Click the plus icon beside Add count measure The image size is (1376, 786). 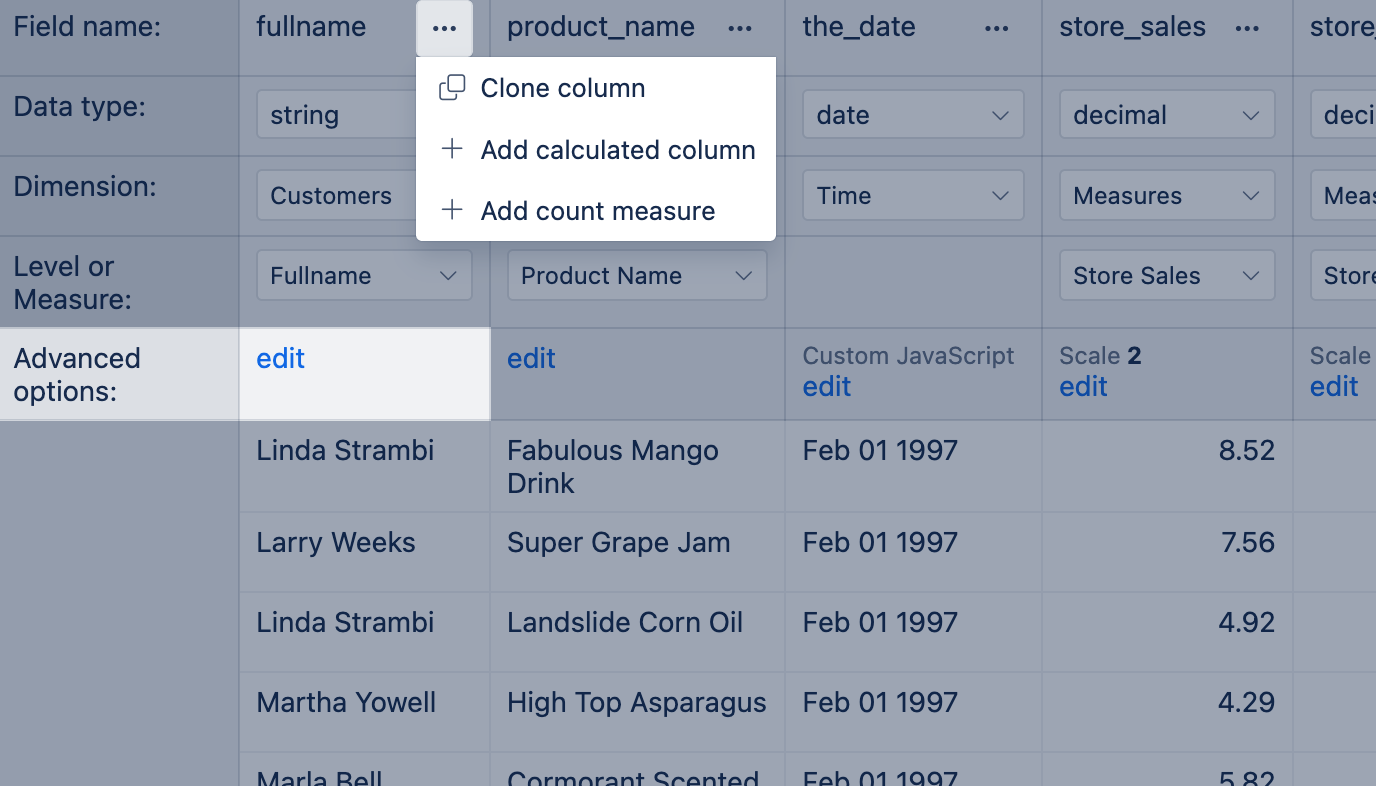452,211
